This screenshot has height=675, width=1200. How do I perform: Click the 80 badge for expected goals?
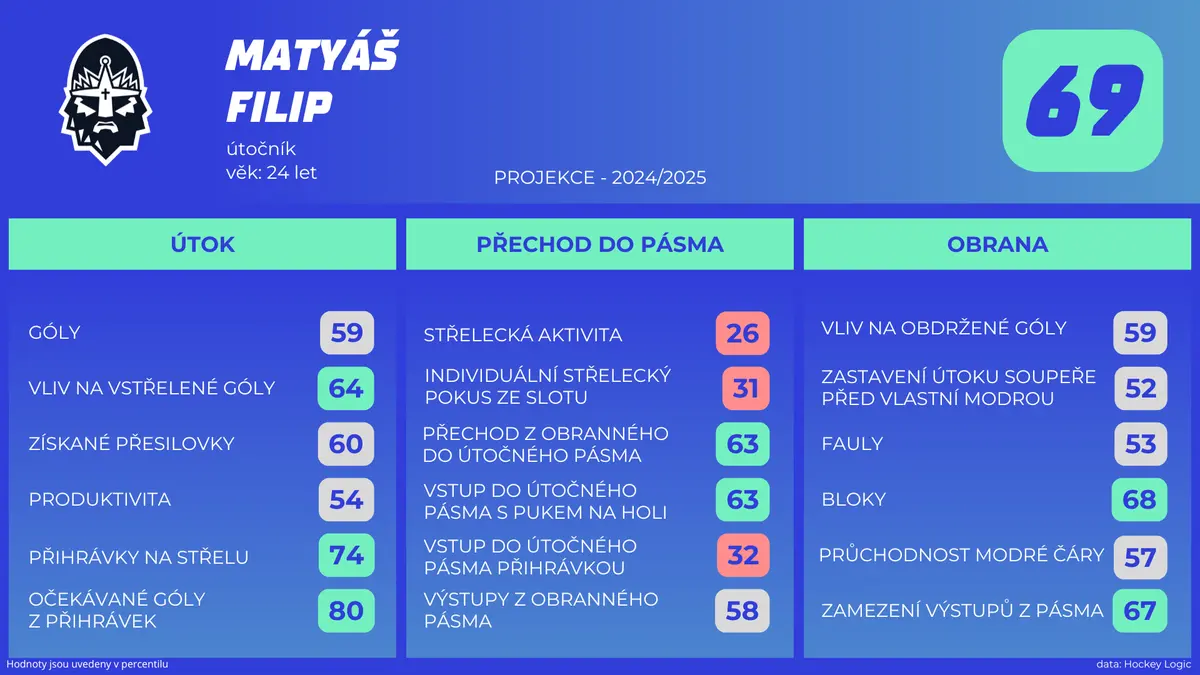coord(346,610)
